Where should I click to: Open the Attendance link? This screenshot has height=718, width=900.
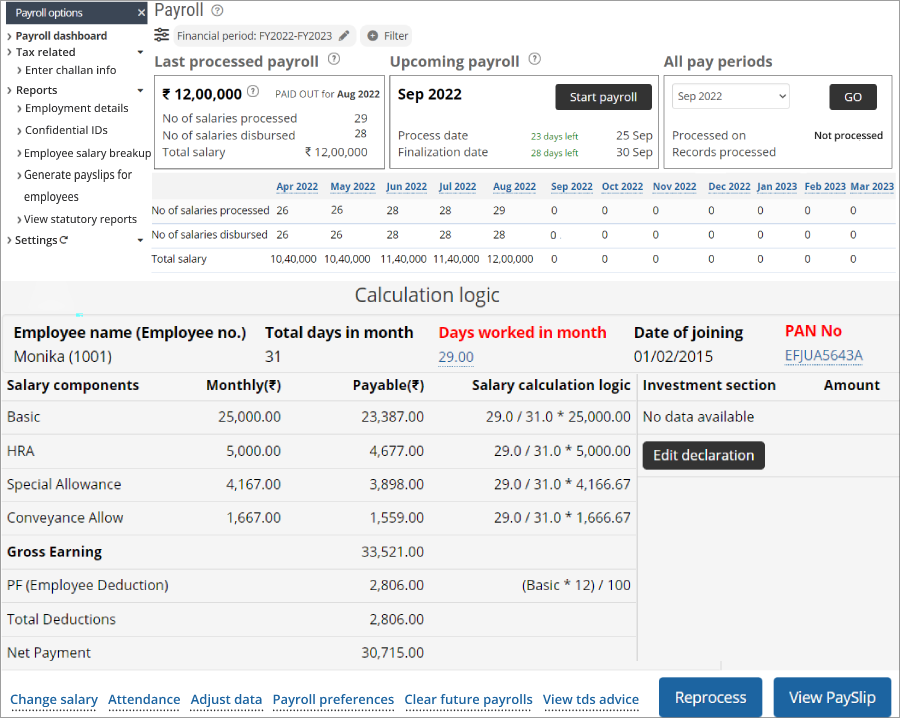coord(144,700)
